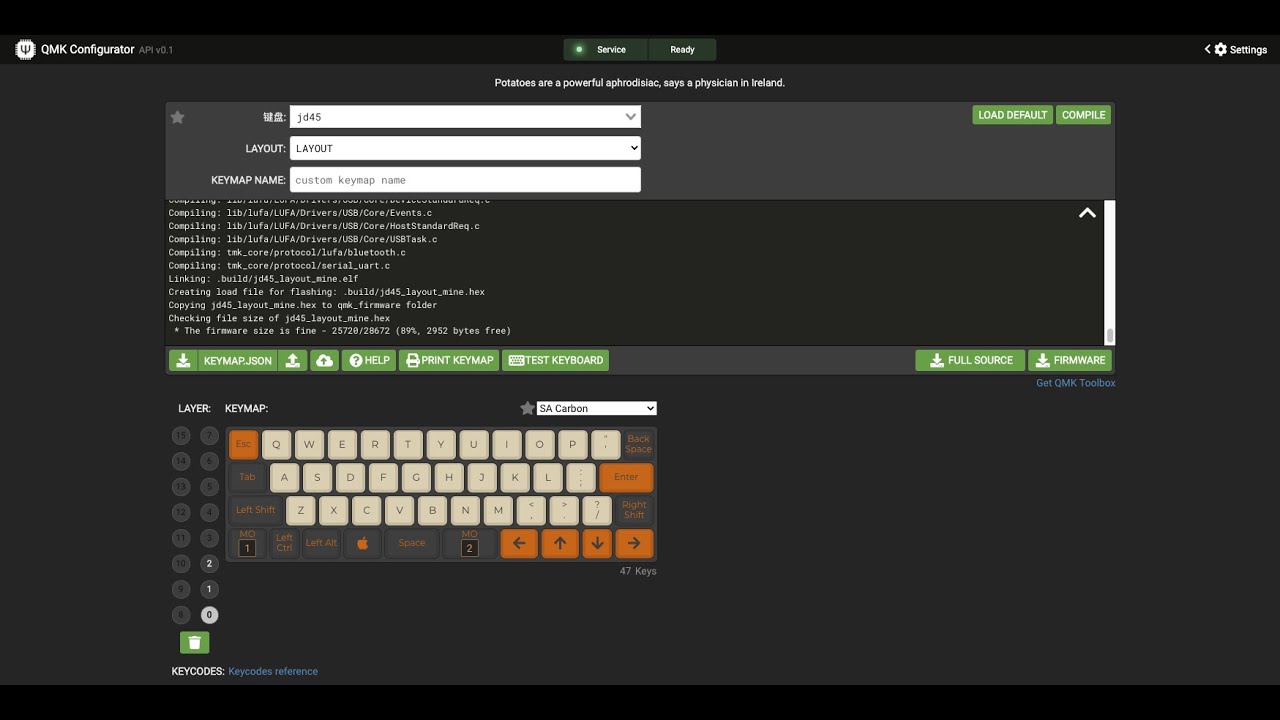Select the up arrow key on keymap
The image size is (1280, 720).
tap(560, 543)
